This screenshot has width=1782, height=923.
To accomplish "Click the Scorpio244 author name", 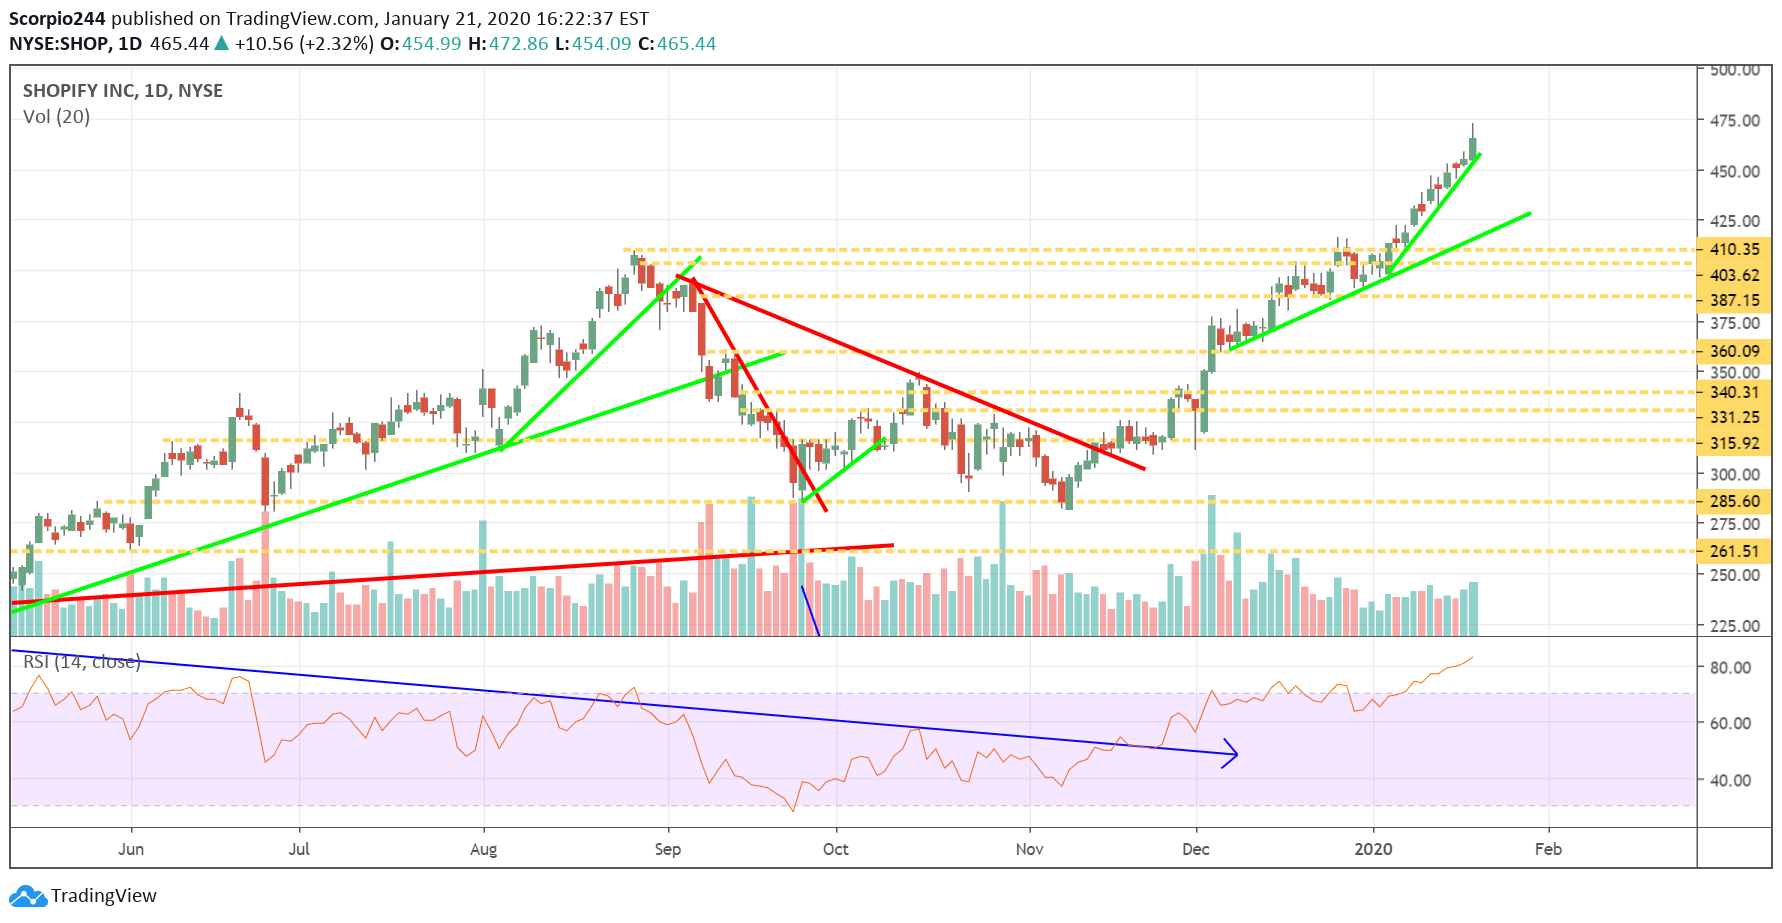I will tap(57, 18).
